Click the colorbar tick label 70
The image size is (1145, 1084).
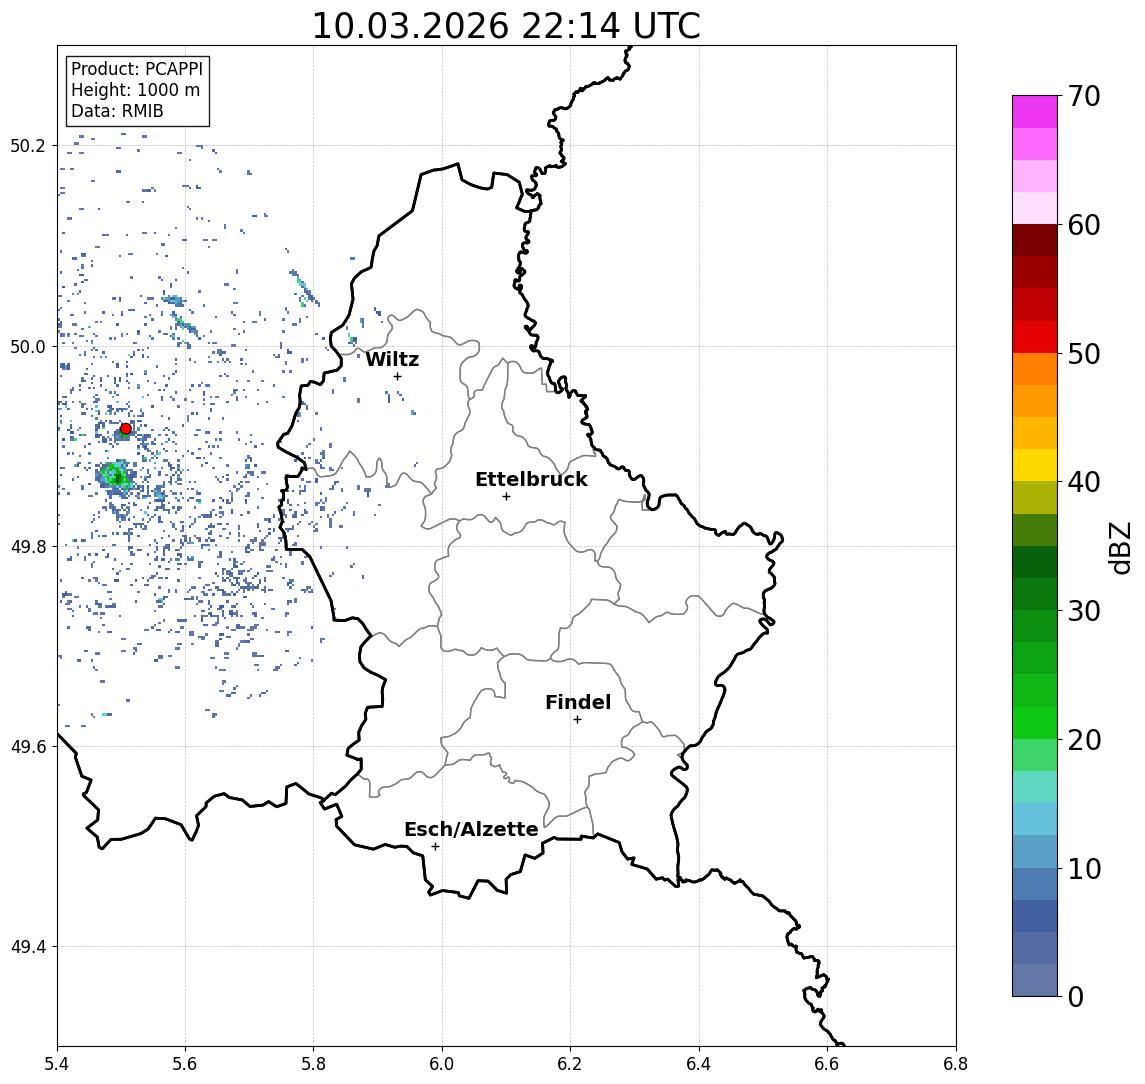pyautogui.click(x=1083, y=96)
